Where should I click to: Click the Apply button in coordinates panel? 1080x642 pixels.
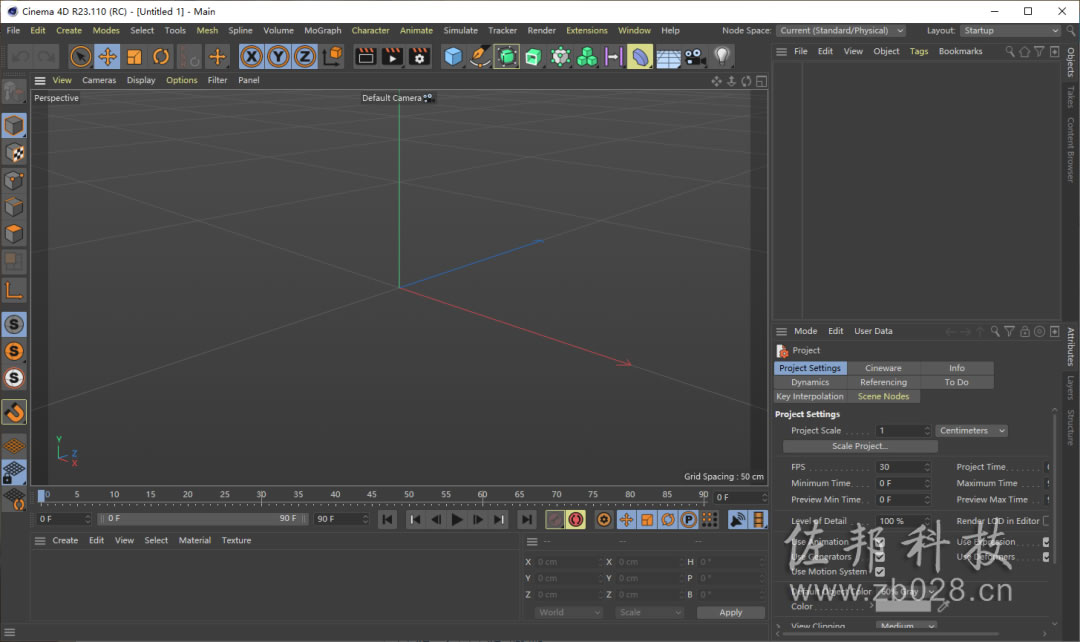coord(731,612)
